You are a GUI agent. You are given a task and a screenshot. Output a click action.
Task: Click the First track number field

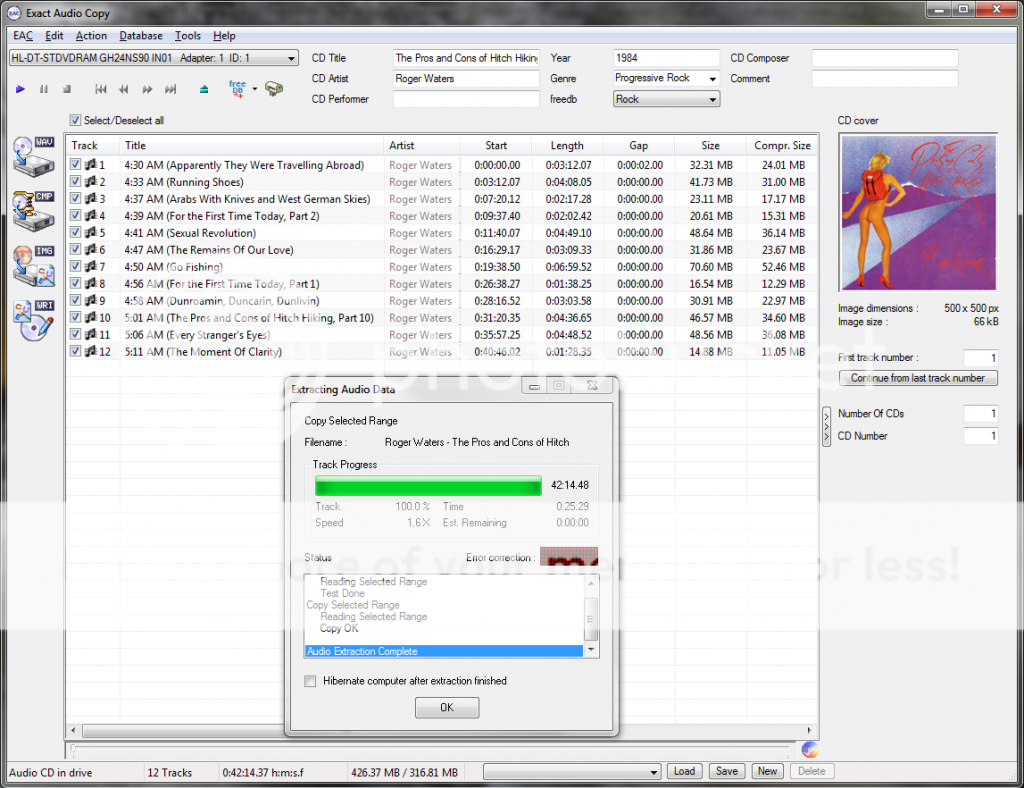[x=980, y=358]
